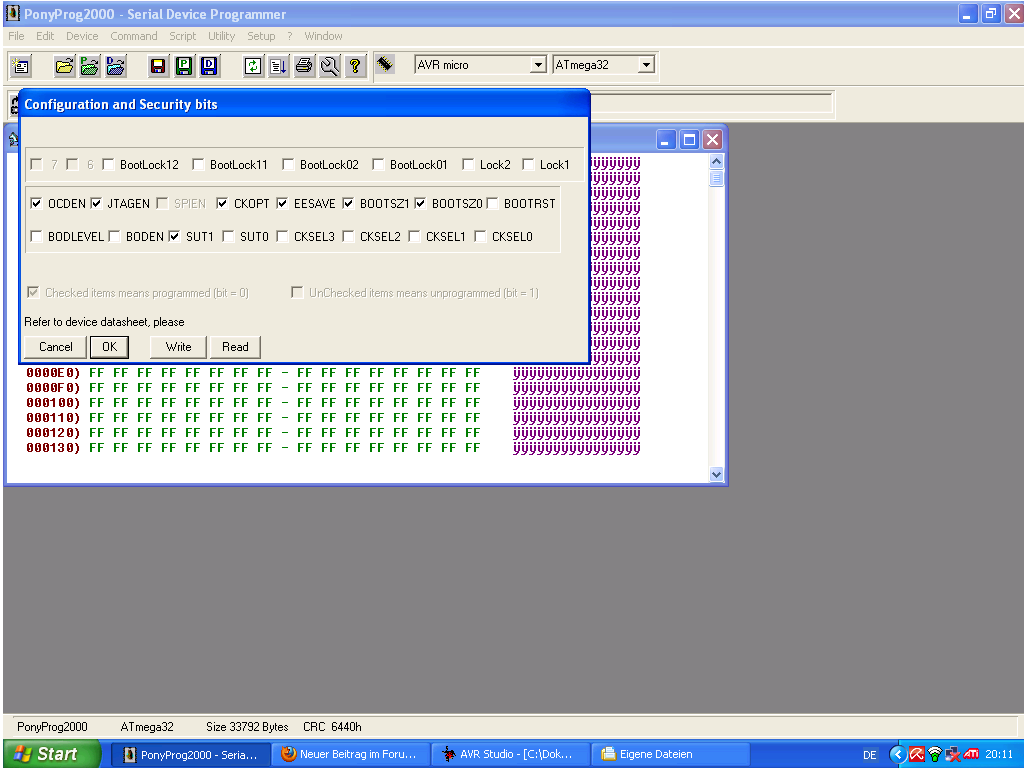Click blue Save Data (D) floppy icon
This screenshot has height=768, width=1024.
tap(209, 65)
